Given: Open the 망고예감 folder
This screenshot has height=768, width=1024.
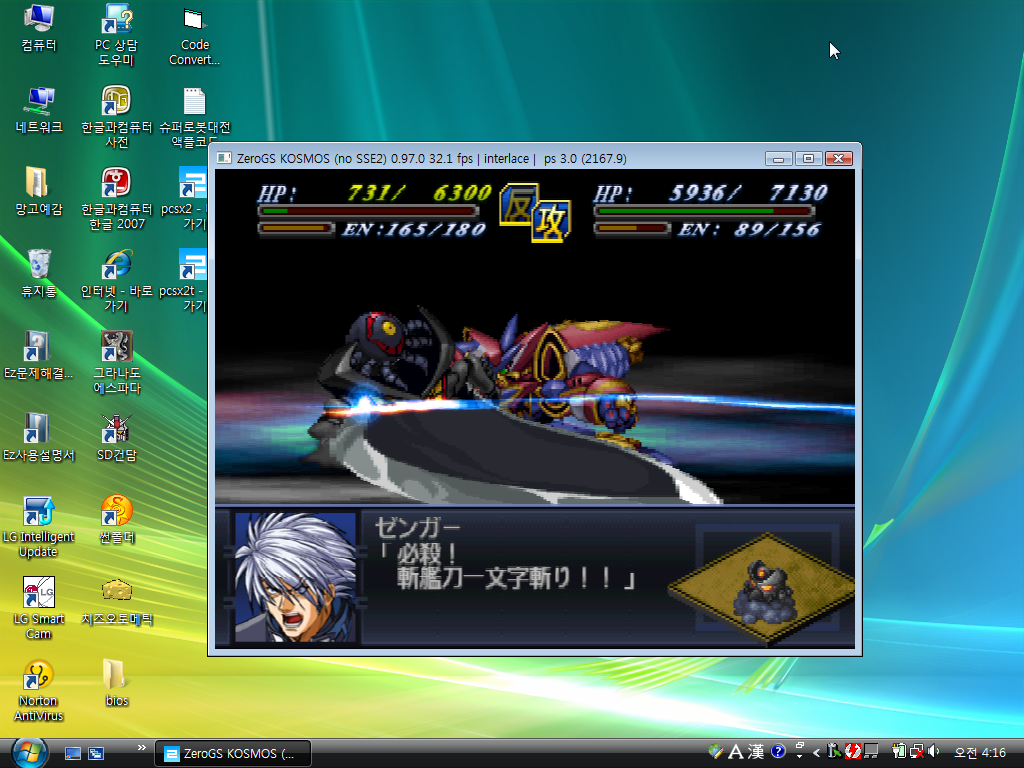Looking at the screenshot, I should click(39, 192).
